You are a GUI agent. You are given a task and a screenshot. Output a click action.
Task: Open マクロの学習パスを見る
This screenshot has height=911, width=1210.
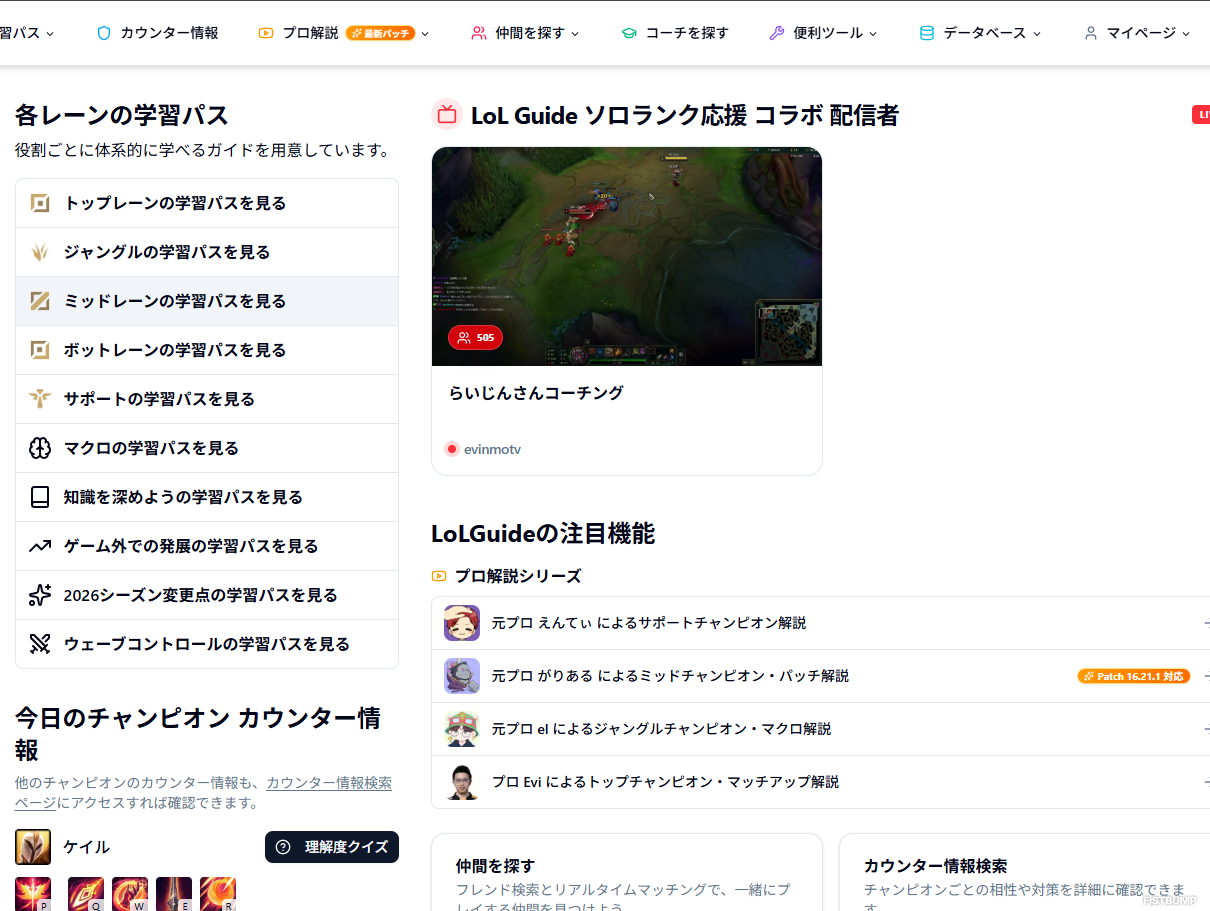[x=207, y=448]
